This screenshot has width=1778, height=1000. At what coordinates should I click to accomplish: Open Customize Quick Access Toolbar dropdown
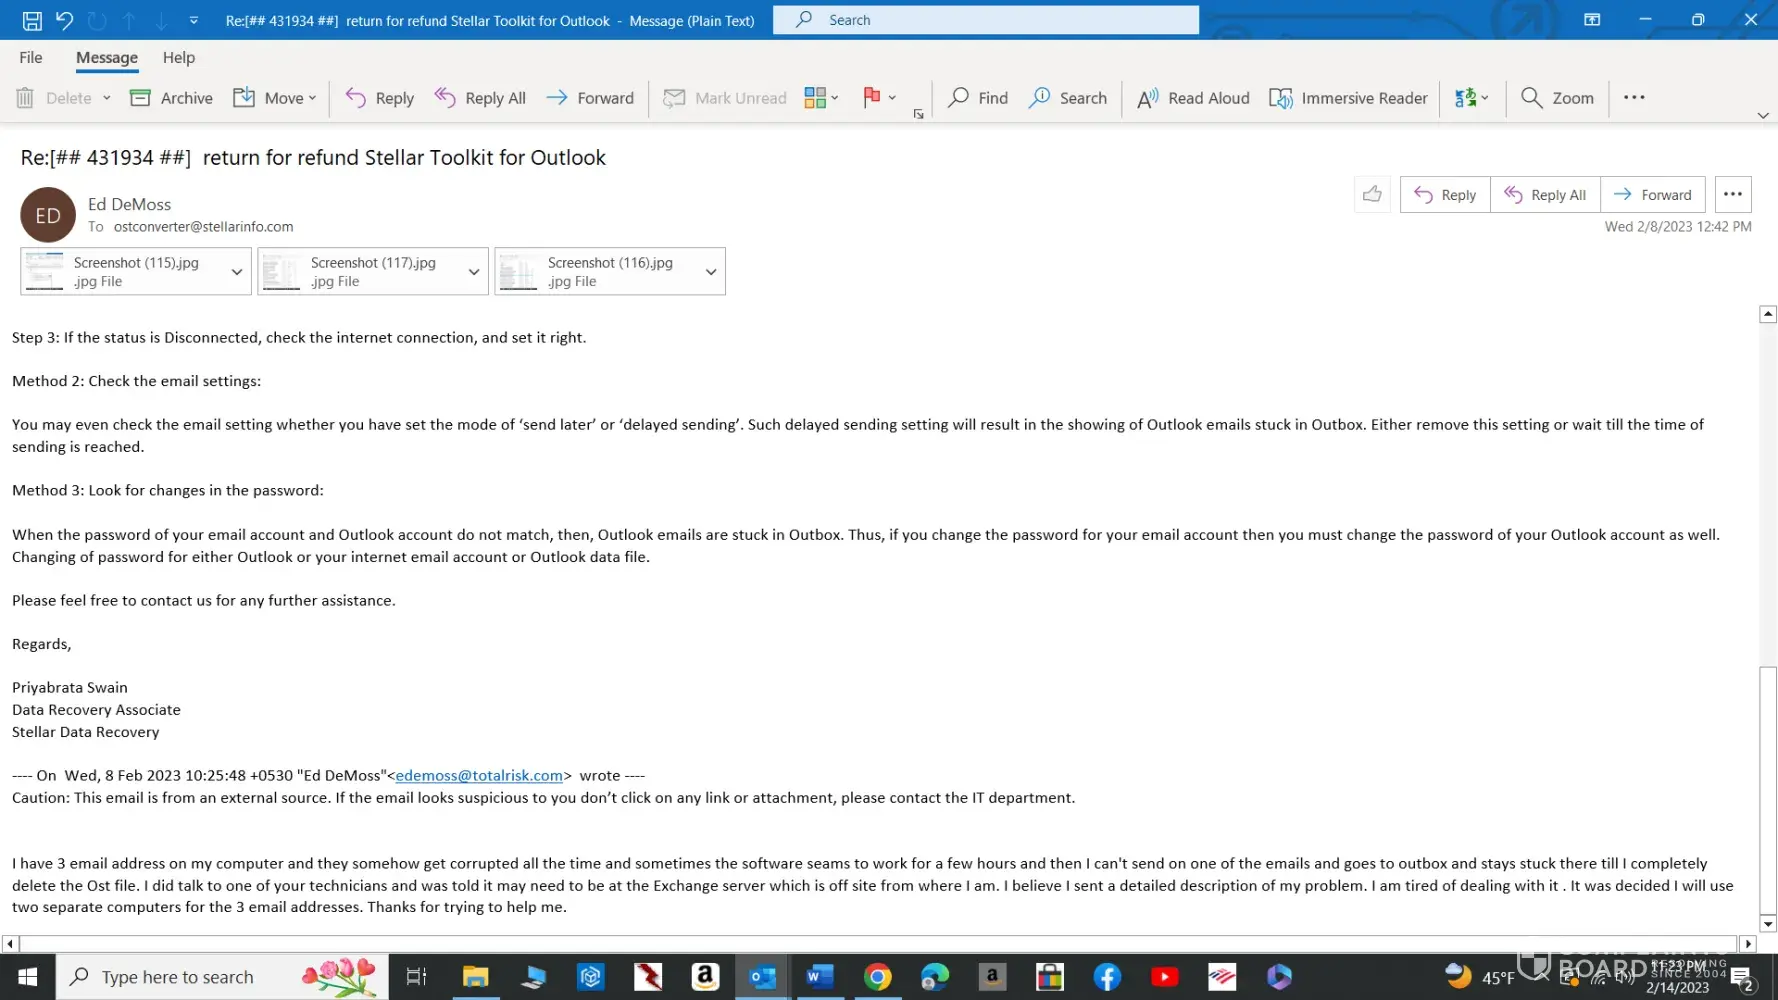194,20
